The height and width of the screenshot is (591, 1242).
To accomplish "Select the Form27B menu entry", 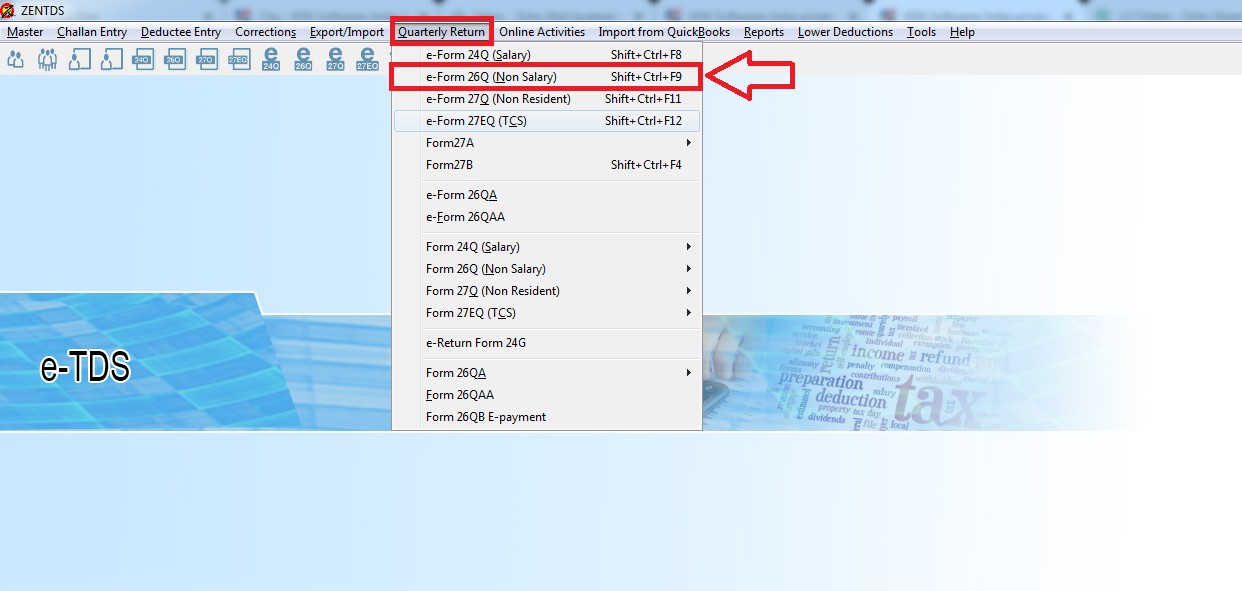I will point(547,165).
